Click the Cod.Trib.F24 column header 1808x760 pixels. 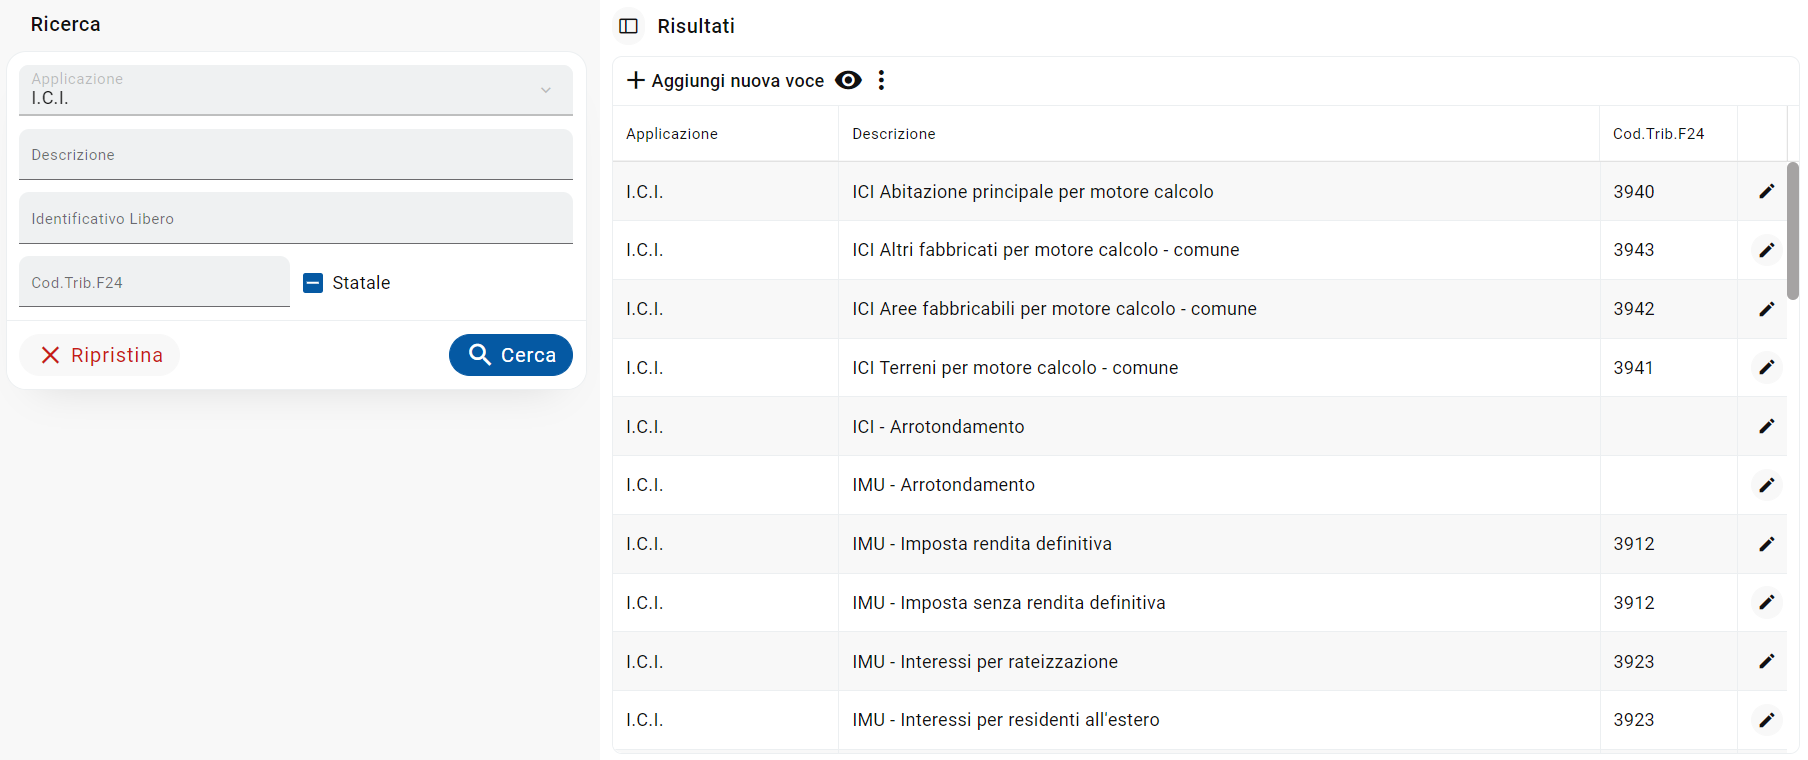[1658, 134]
